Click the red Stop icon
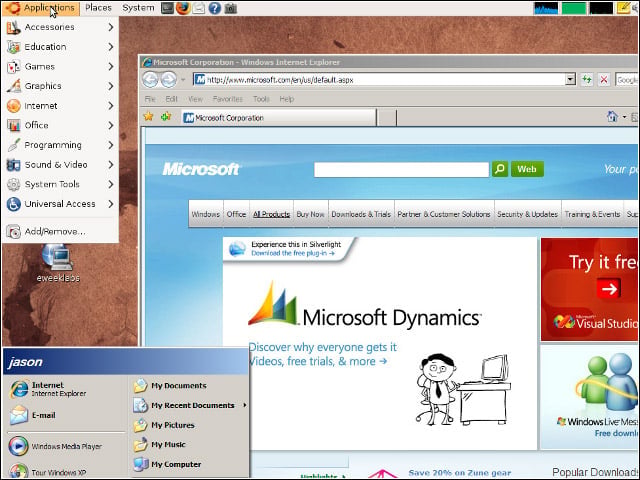The height and width of the screenshot is (480, 640). [604, 80]
